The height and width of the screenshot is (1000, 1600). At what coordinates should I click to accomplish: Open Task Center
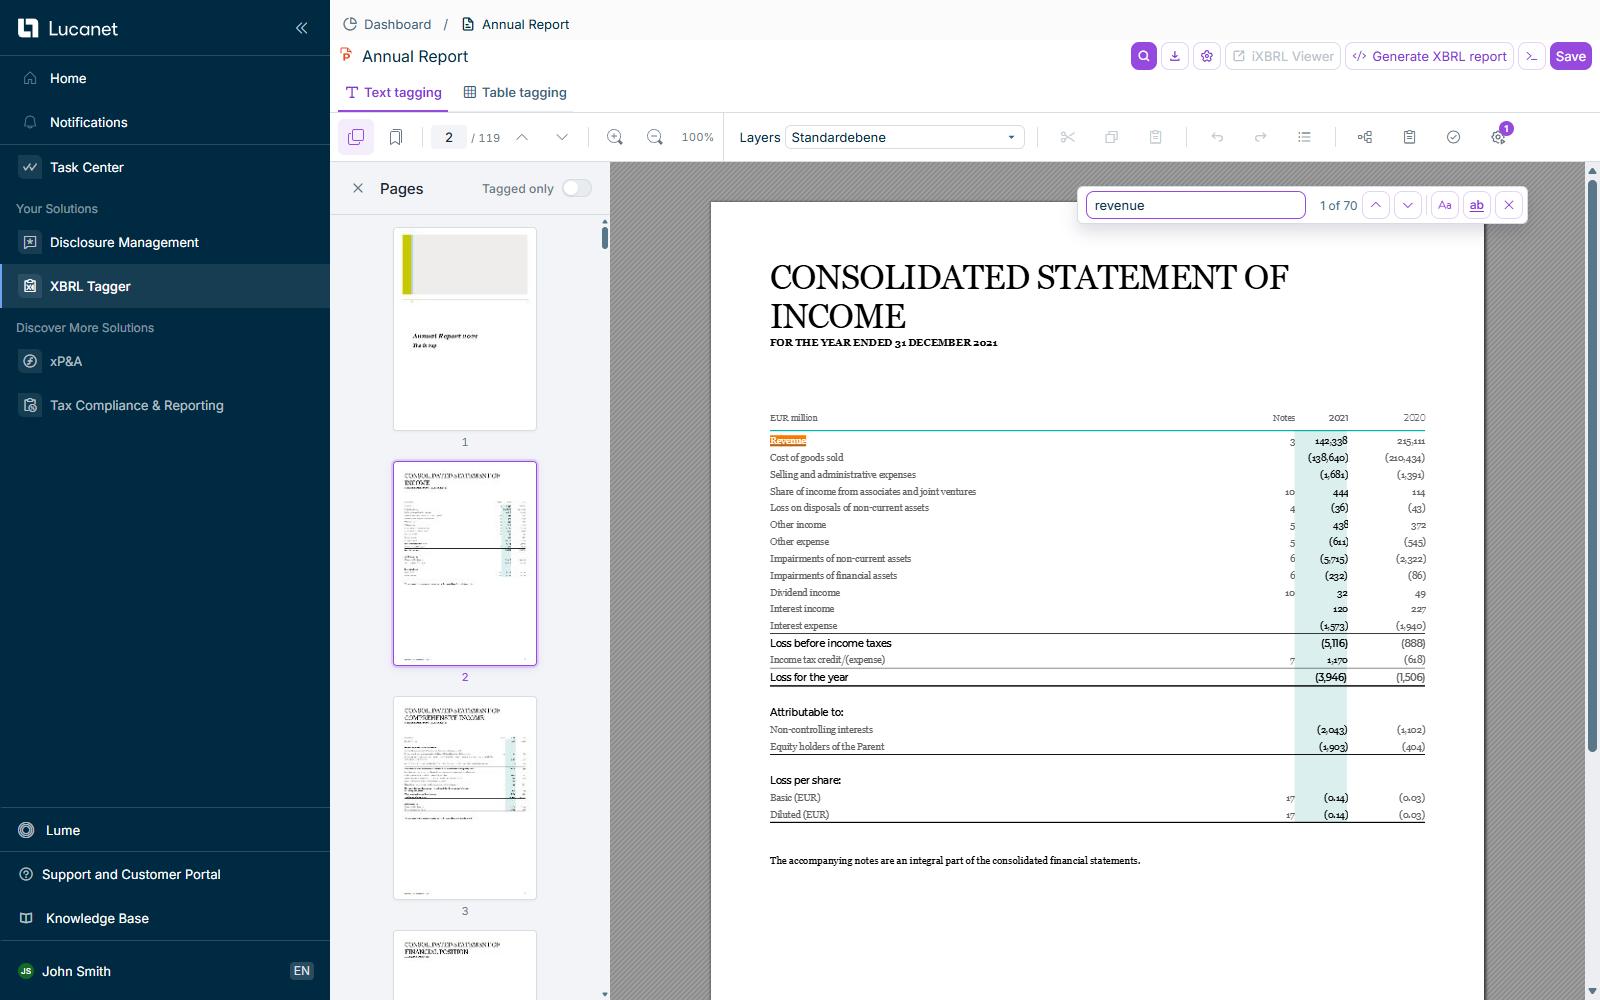click(165, 167)
